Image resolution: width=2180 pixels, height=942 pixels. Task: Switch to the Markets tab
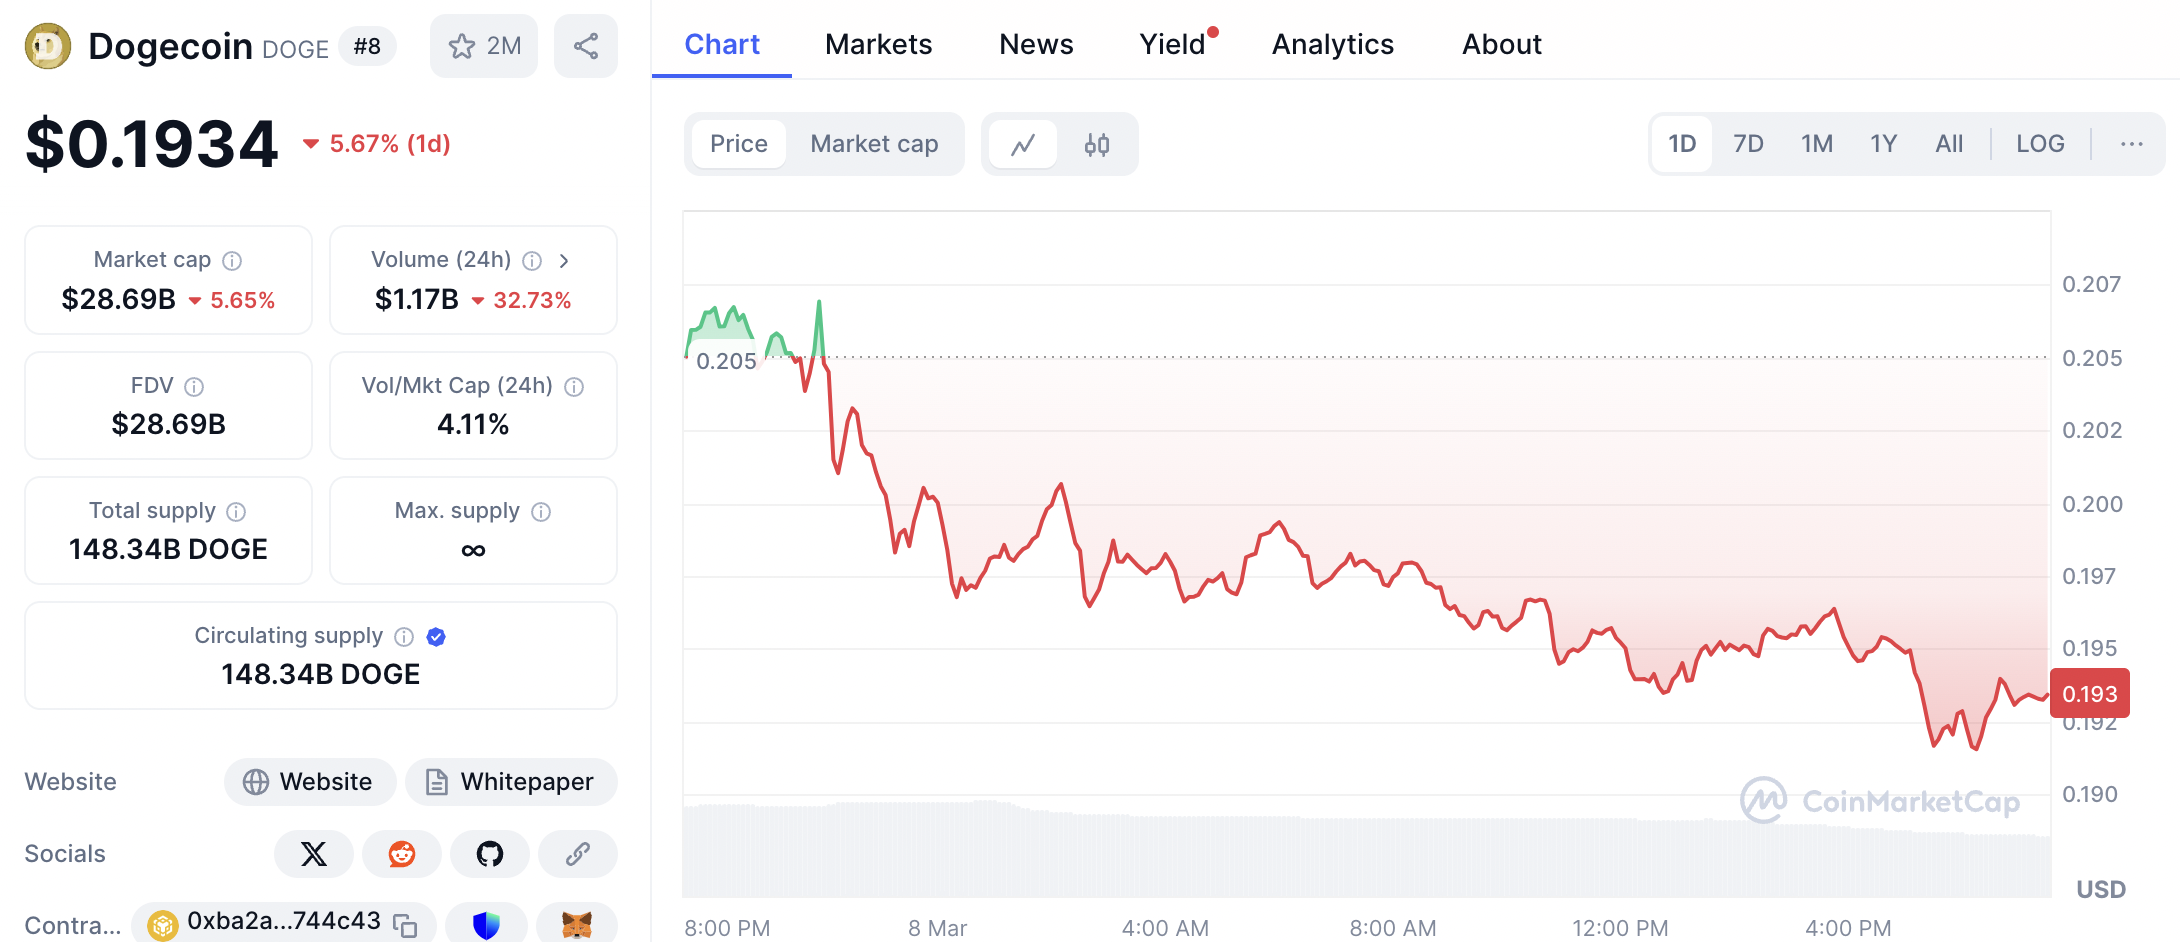click(878, 45)
